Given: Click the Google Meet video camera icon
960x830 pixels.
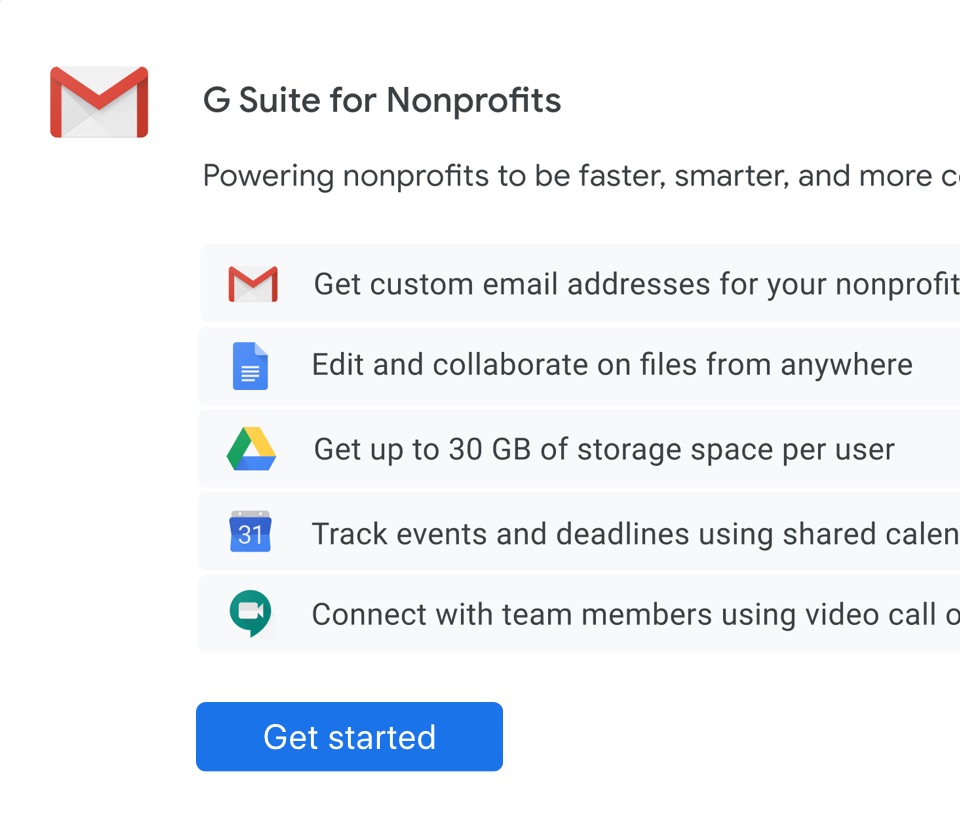Looking at the screenshot, I should tap(250, 613).
